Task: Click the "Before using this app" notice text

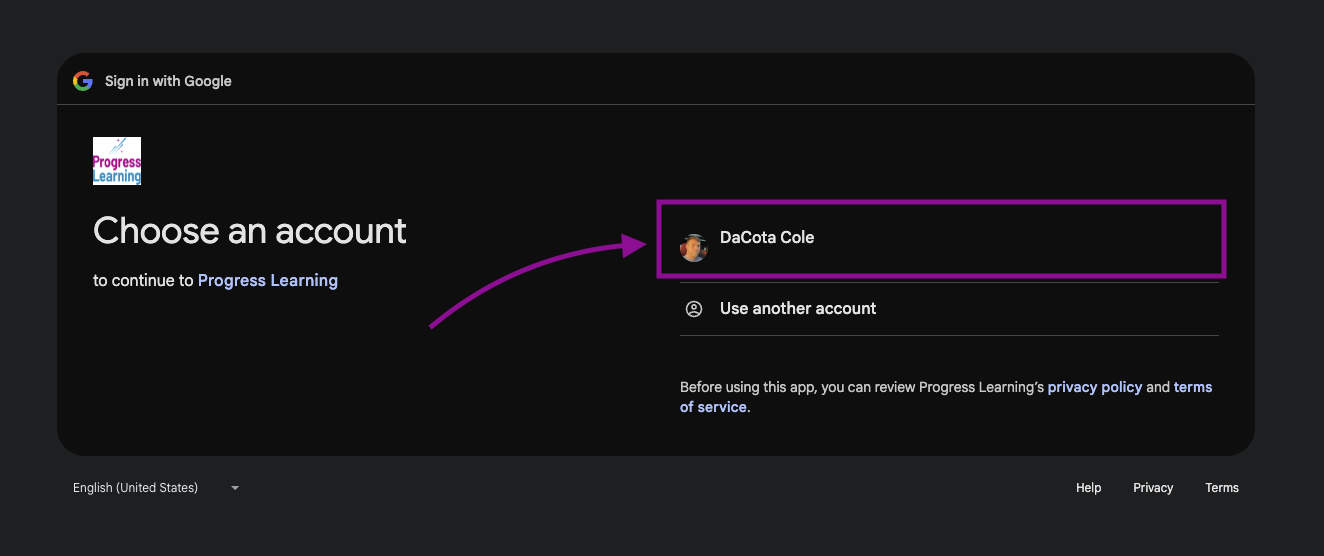Action: click(x=860, y=387)
